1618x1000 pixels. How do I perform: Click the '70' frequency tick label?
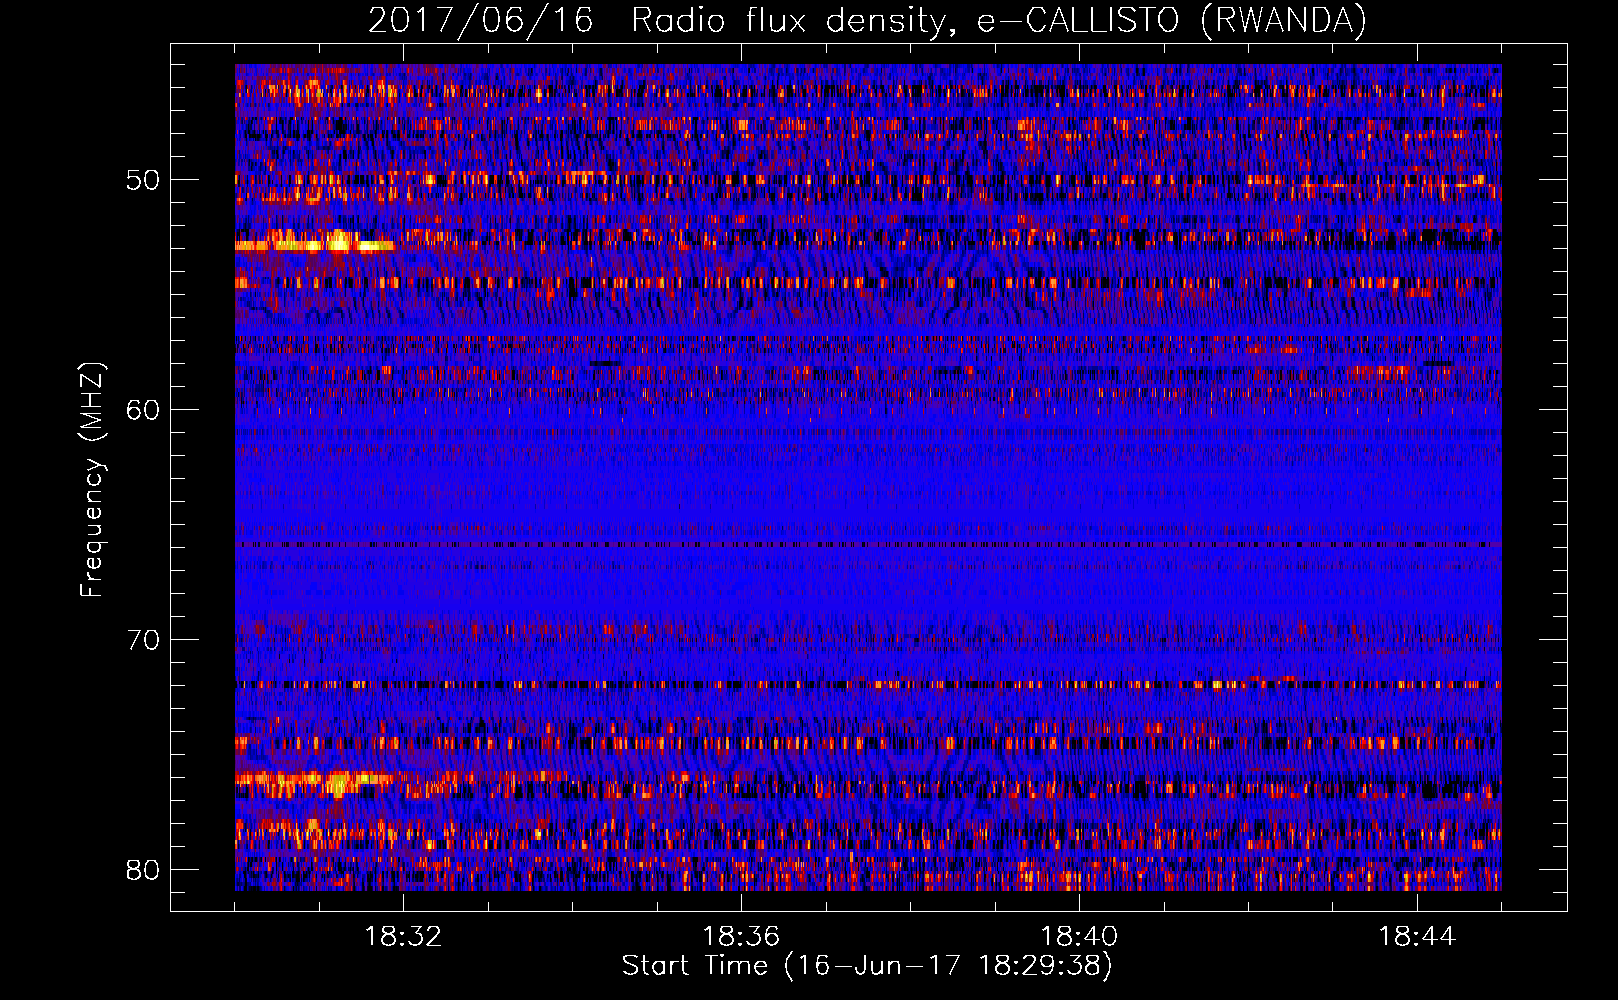(x=144, y=640)
